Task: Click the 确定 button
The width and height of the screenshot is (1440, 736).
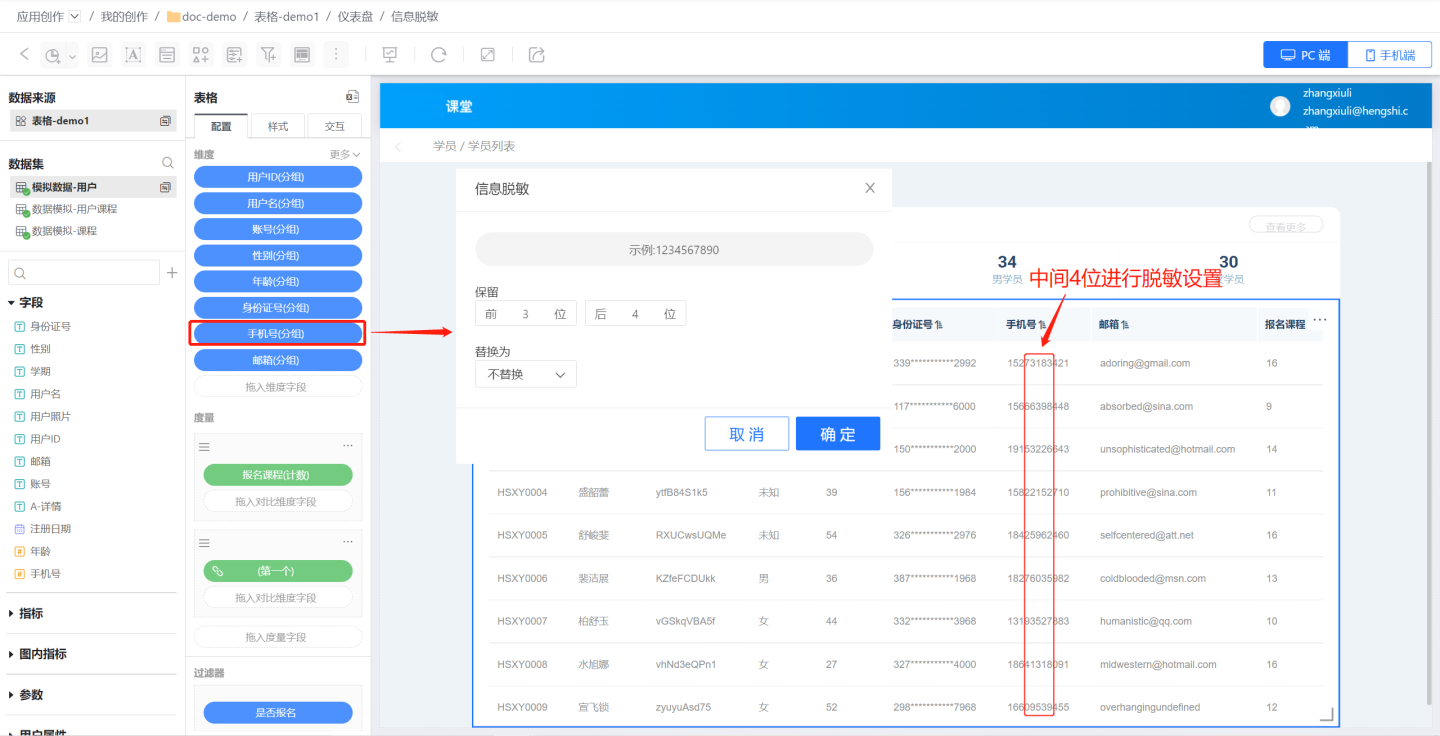Action: (838, 434)
